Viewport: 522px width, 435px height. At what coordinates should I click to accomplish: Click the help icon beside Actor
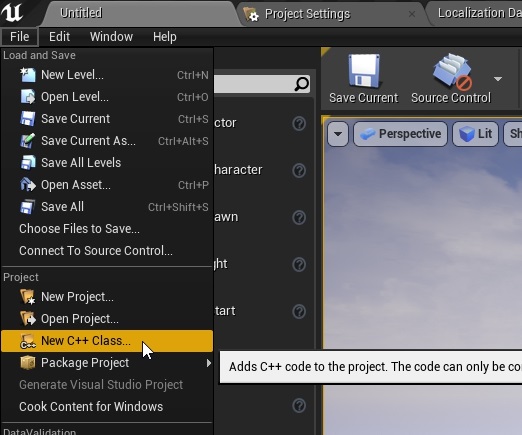[299, 124]
